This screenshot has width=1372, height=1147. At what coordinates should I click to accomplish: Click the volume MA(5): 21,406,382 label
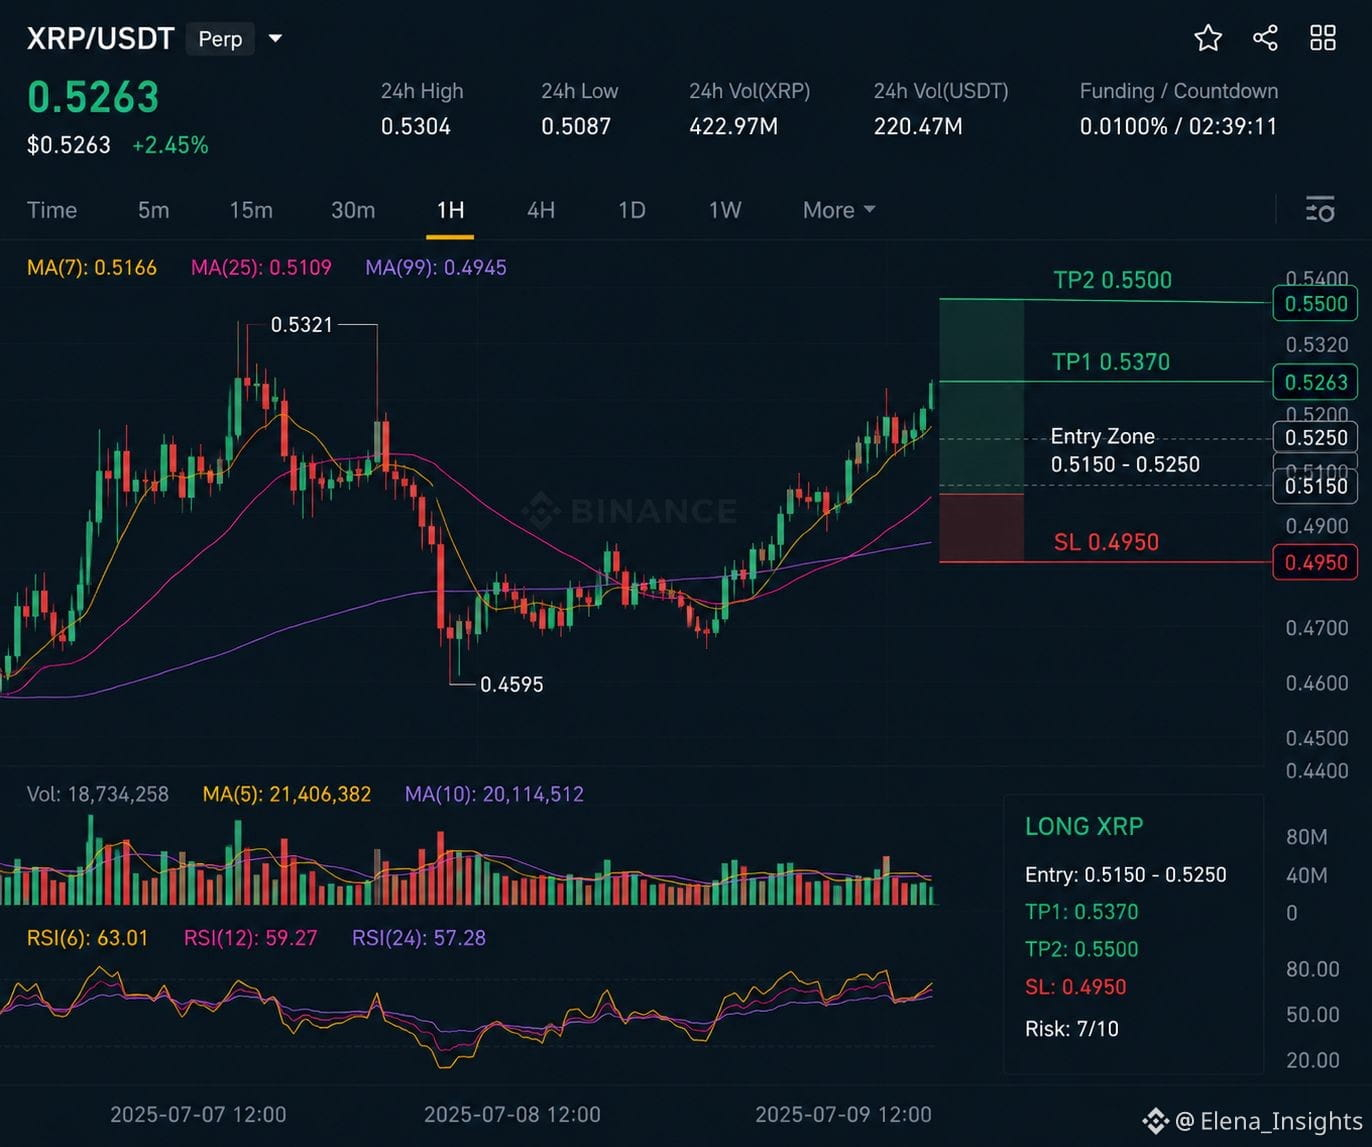[287, 794]
